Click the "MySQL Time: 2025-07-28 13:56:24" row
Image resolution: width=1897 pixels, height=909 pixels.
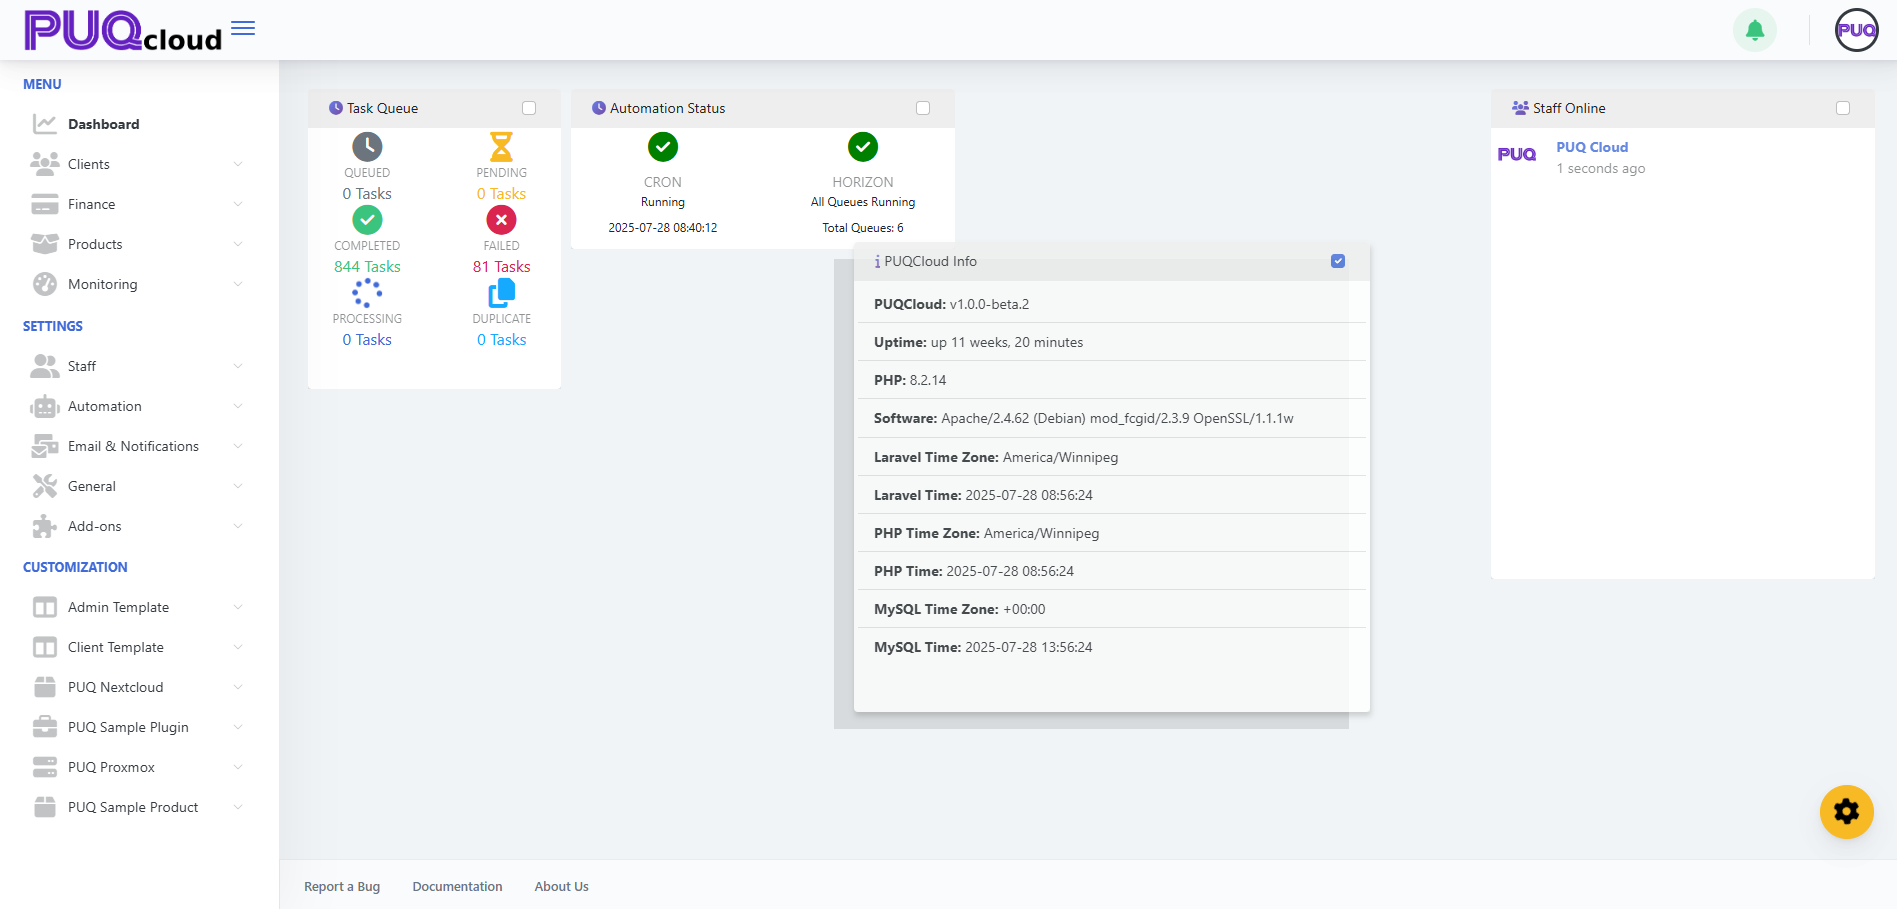1112,647
